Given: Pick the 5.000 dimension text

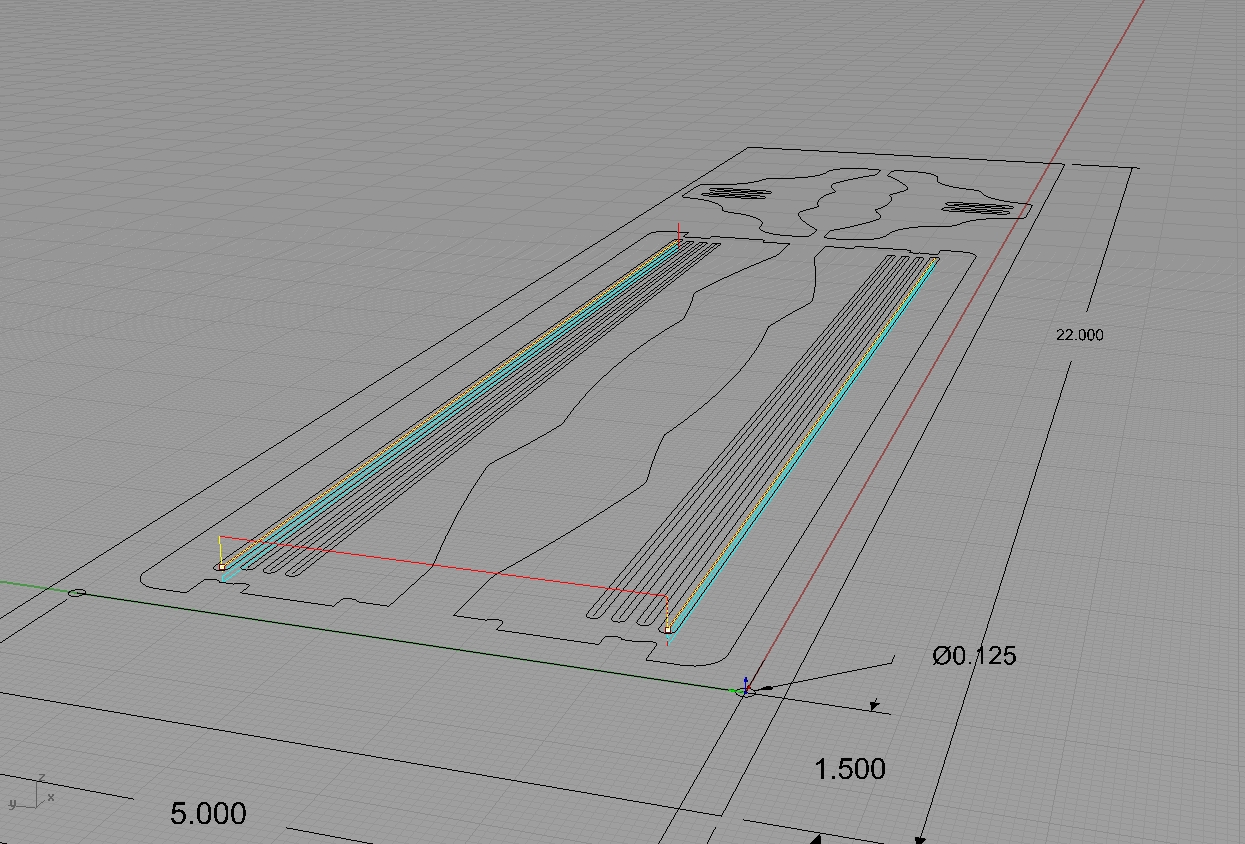Looking at the screenshot, I should click(208, 814).
